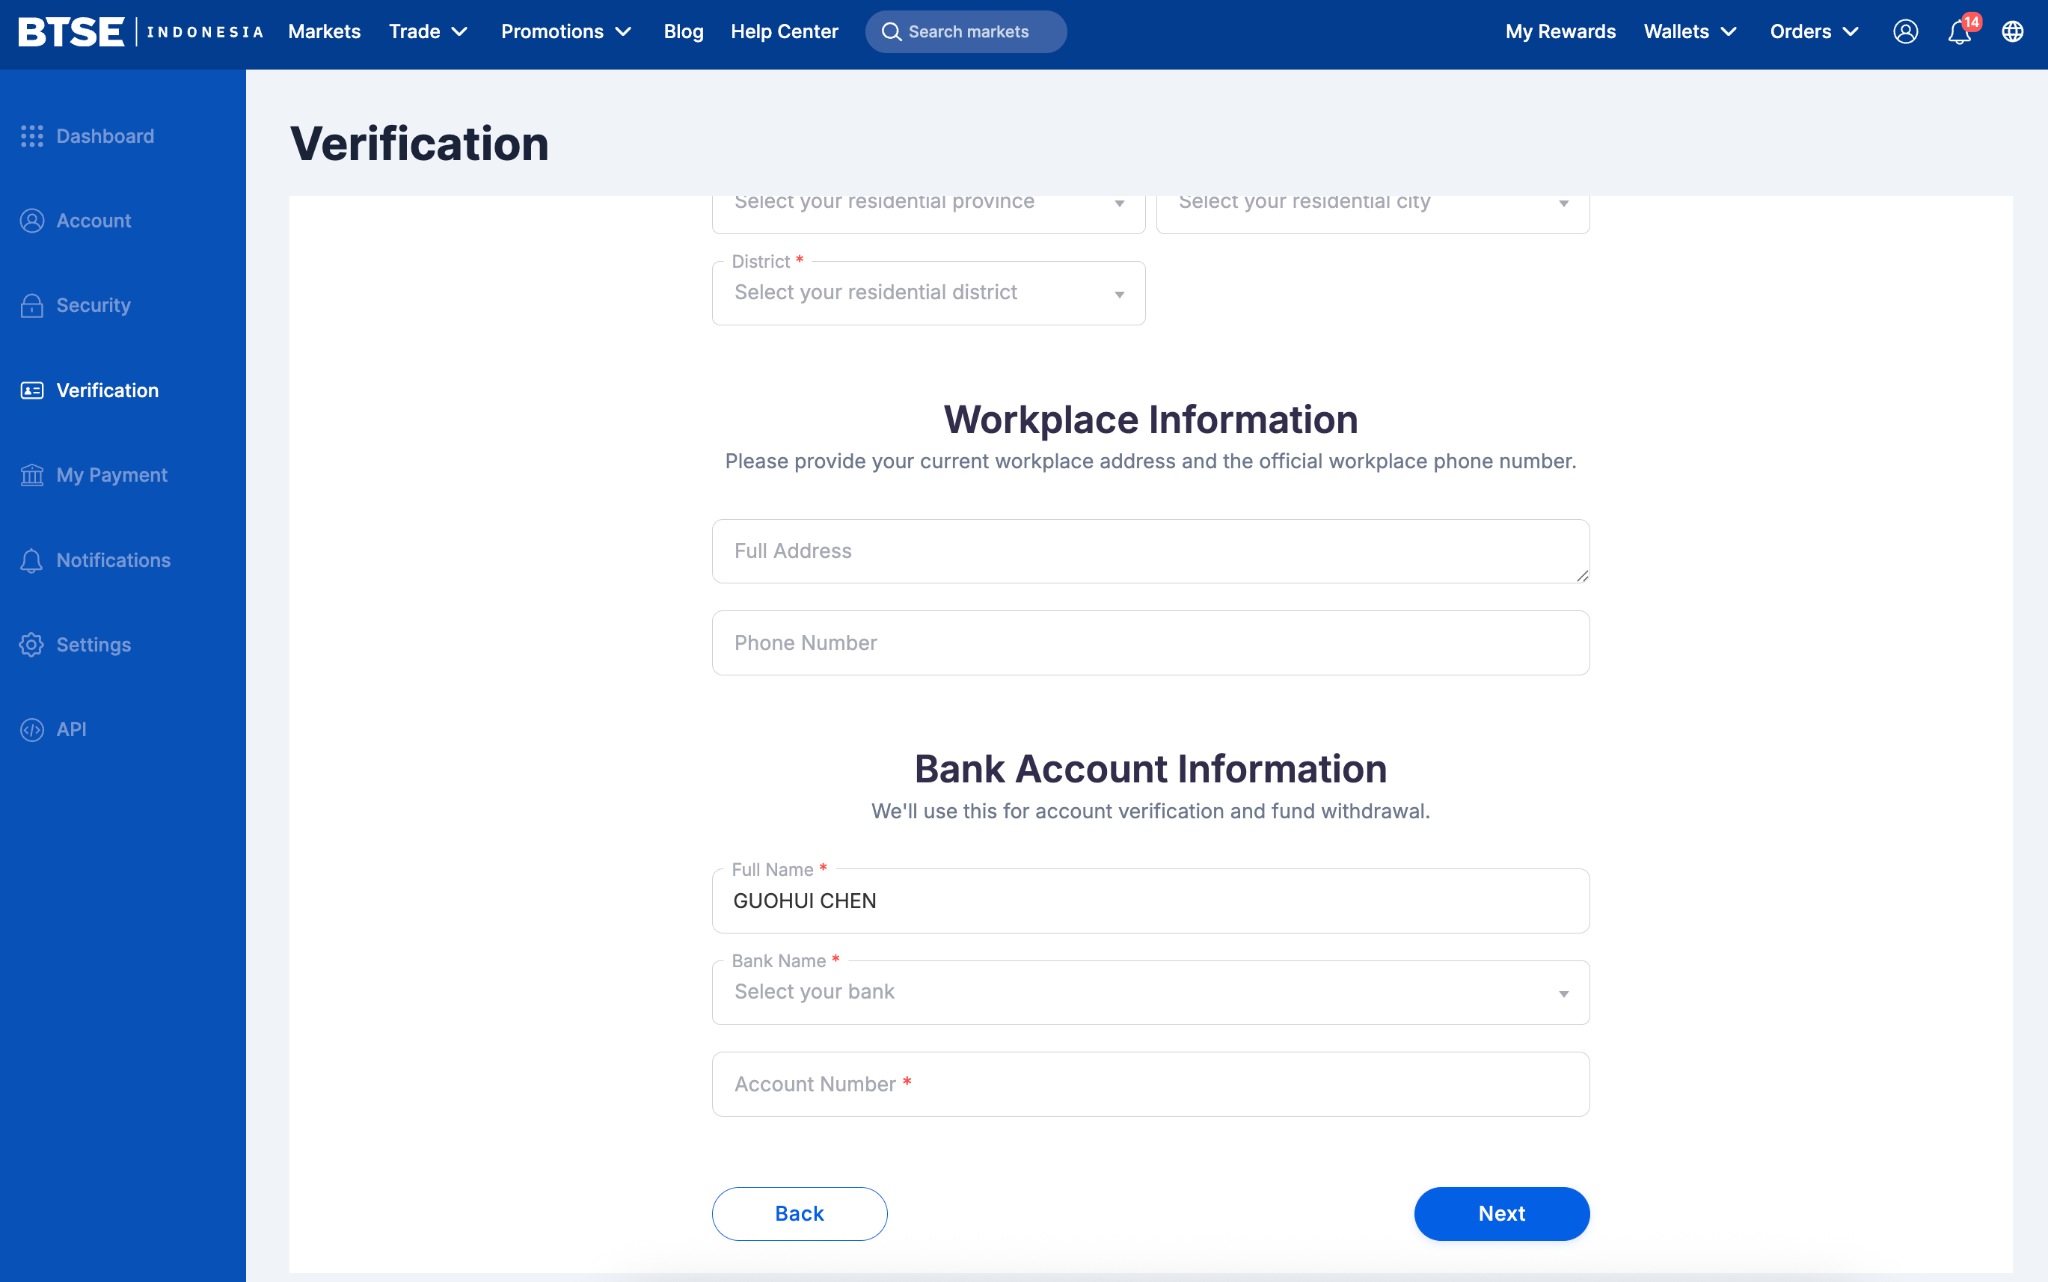This screenshot has width=2048, height=1282.
Task: Click the Back button
Action: pos(800,1214)
